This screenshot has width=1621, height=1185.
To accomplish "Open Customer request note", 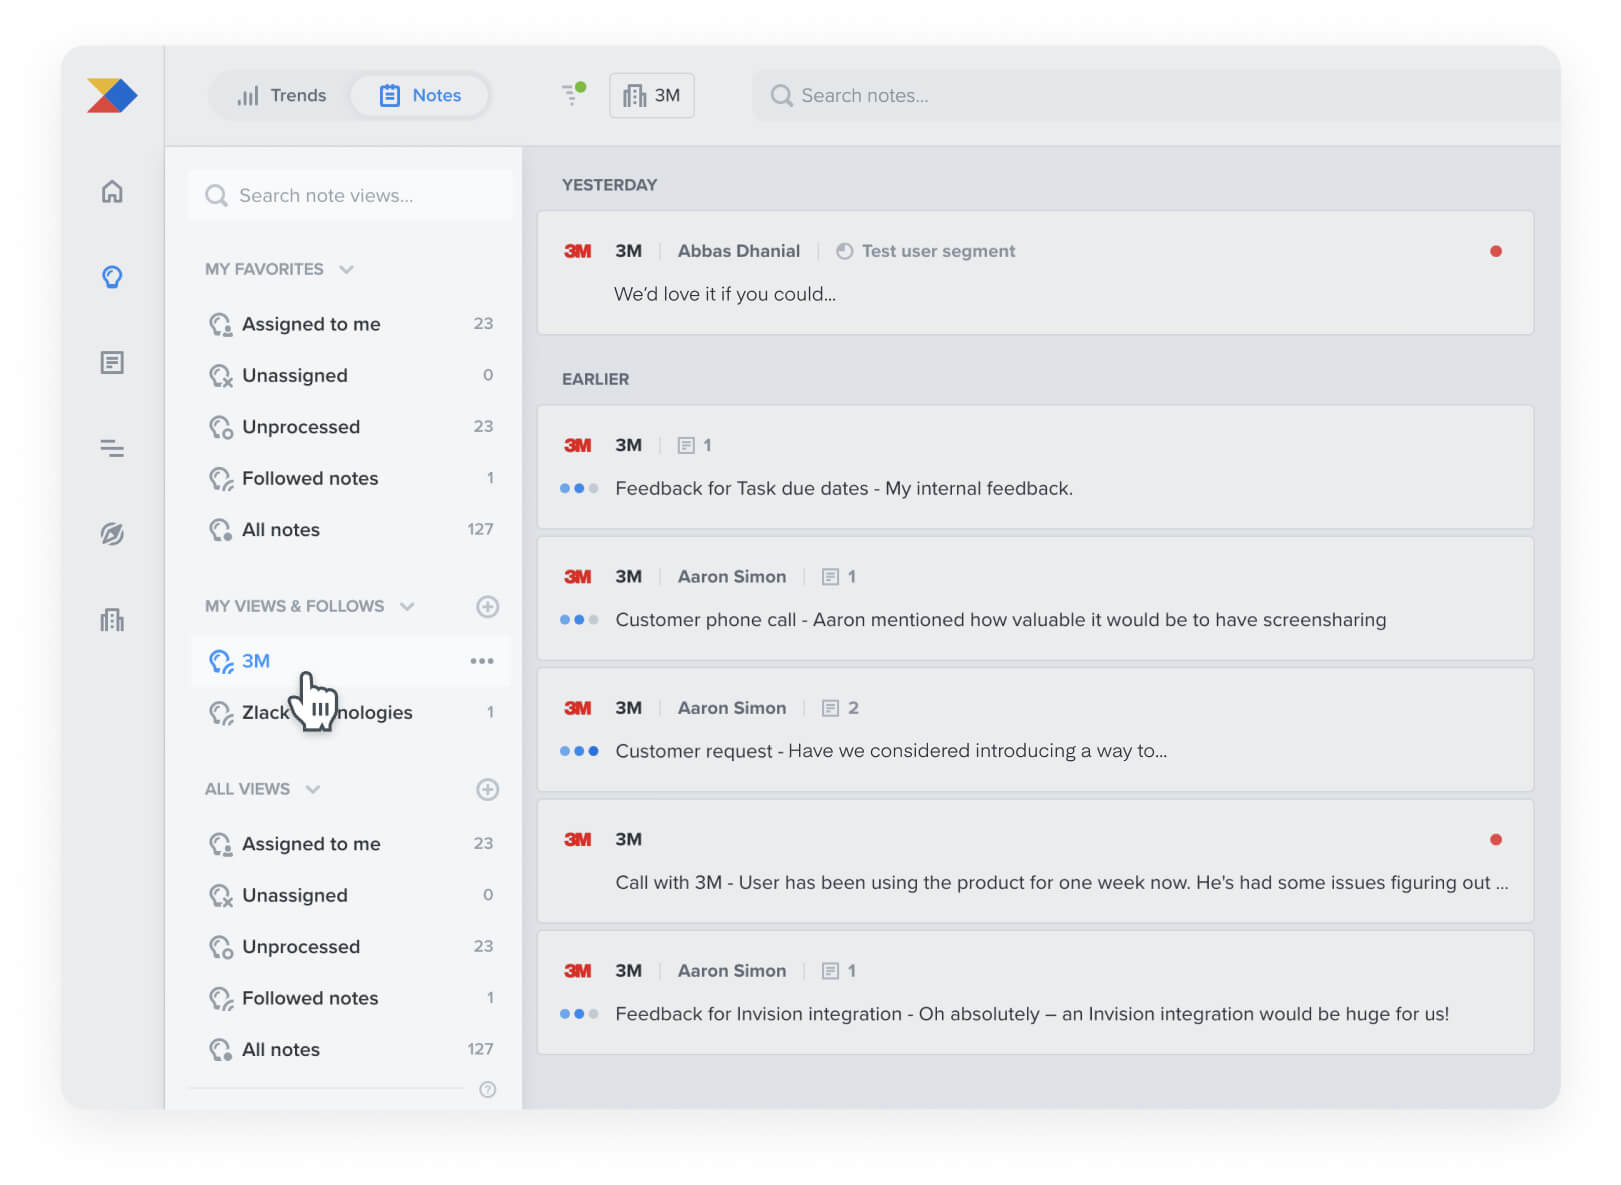I will (1035, 729).
